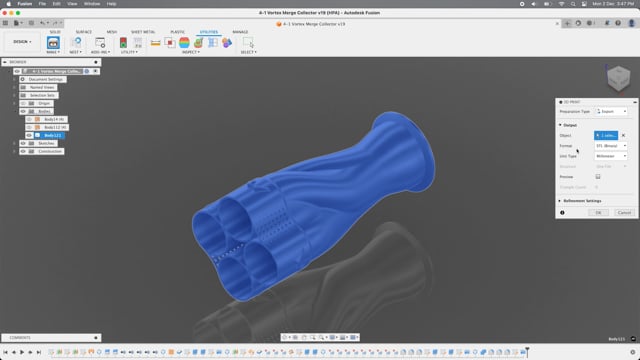Open the Inspect dropdown menu
The width and height of the screenshot is (640, 360).
pyautogui.click(x=191, y=52)
